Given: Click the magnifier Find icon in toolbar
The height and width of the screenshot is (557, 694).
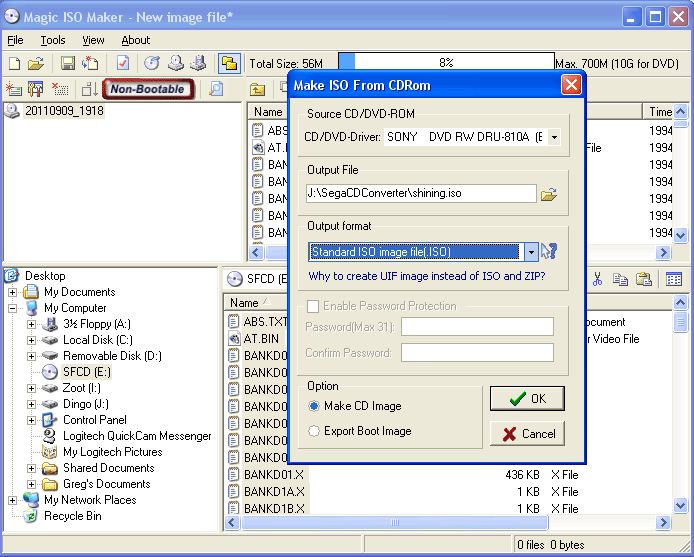Looking at the screenshot, I should pos(216,89).
